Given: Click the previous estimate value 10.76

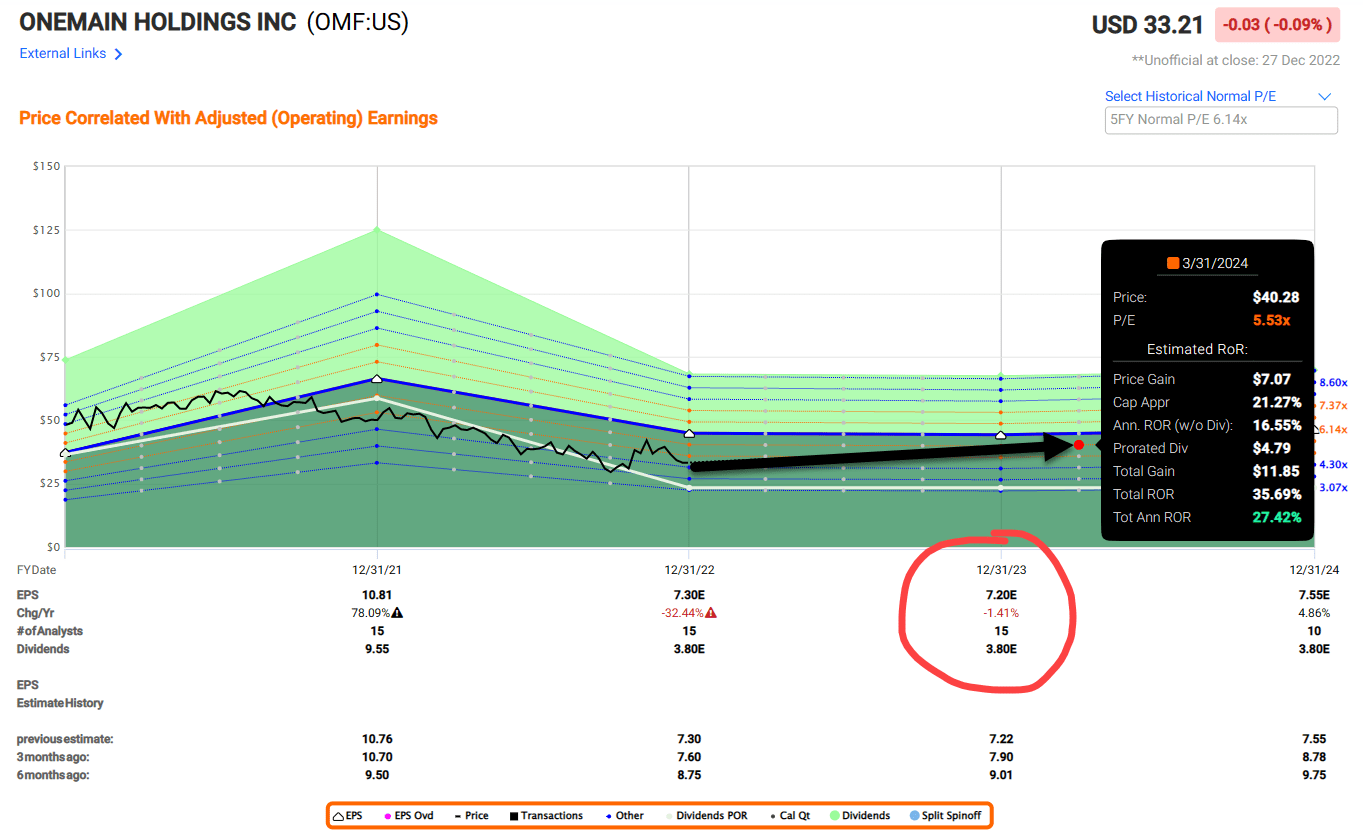Looking at the screenshot, I should point(377,739).
